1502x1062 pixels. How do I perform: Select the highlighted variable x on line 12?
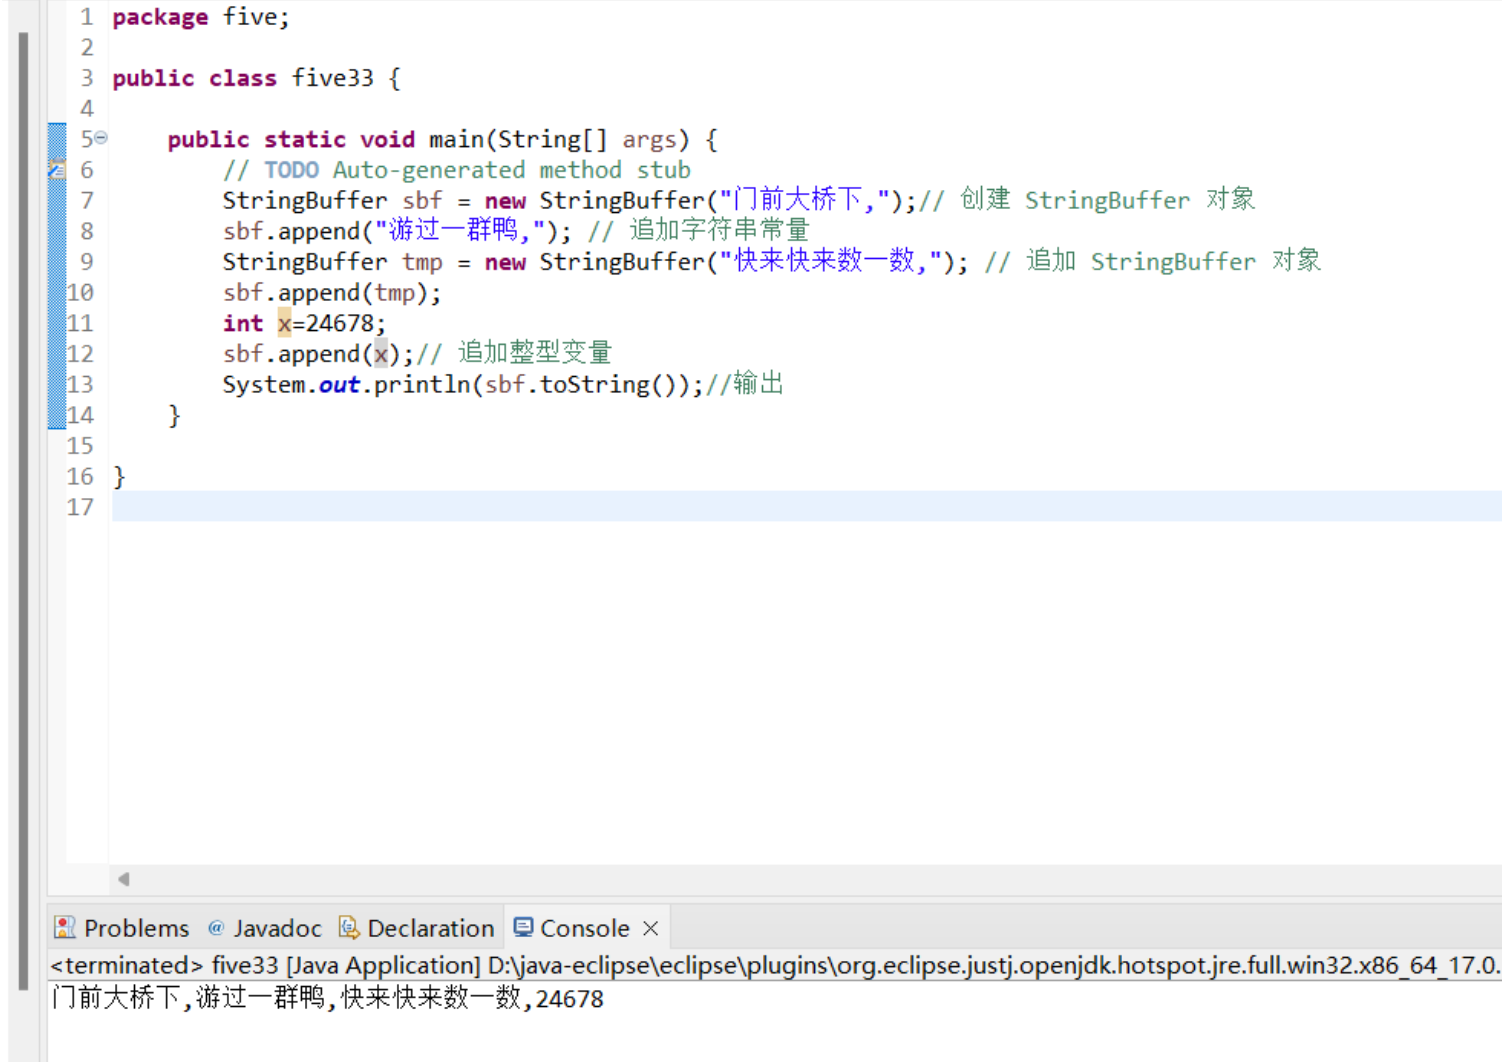click(381, 353)
